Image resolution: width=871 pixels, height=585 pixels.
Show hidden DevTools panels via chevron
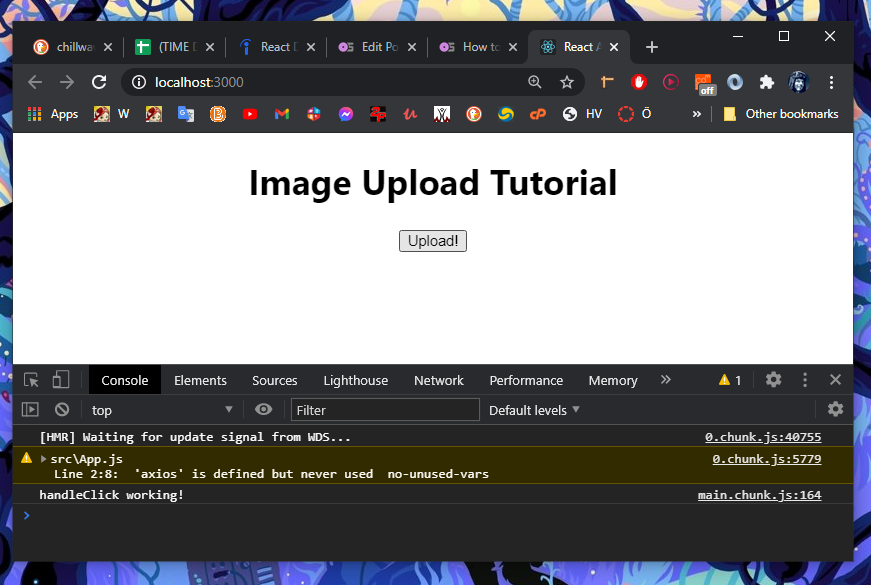[666, 380]
